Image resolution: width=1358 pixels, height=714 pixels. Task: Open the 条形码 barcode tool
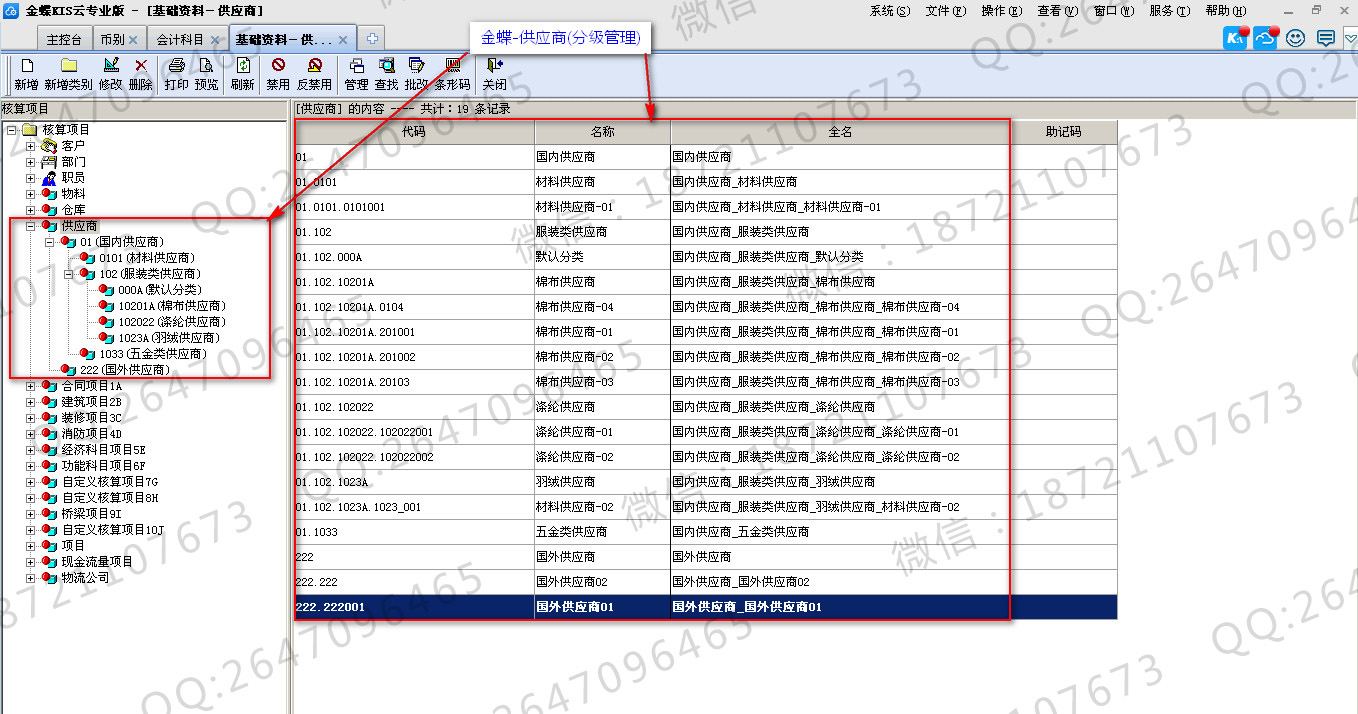(452, 67)
